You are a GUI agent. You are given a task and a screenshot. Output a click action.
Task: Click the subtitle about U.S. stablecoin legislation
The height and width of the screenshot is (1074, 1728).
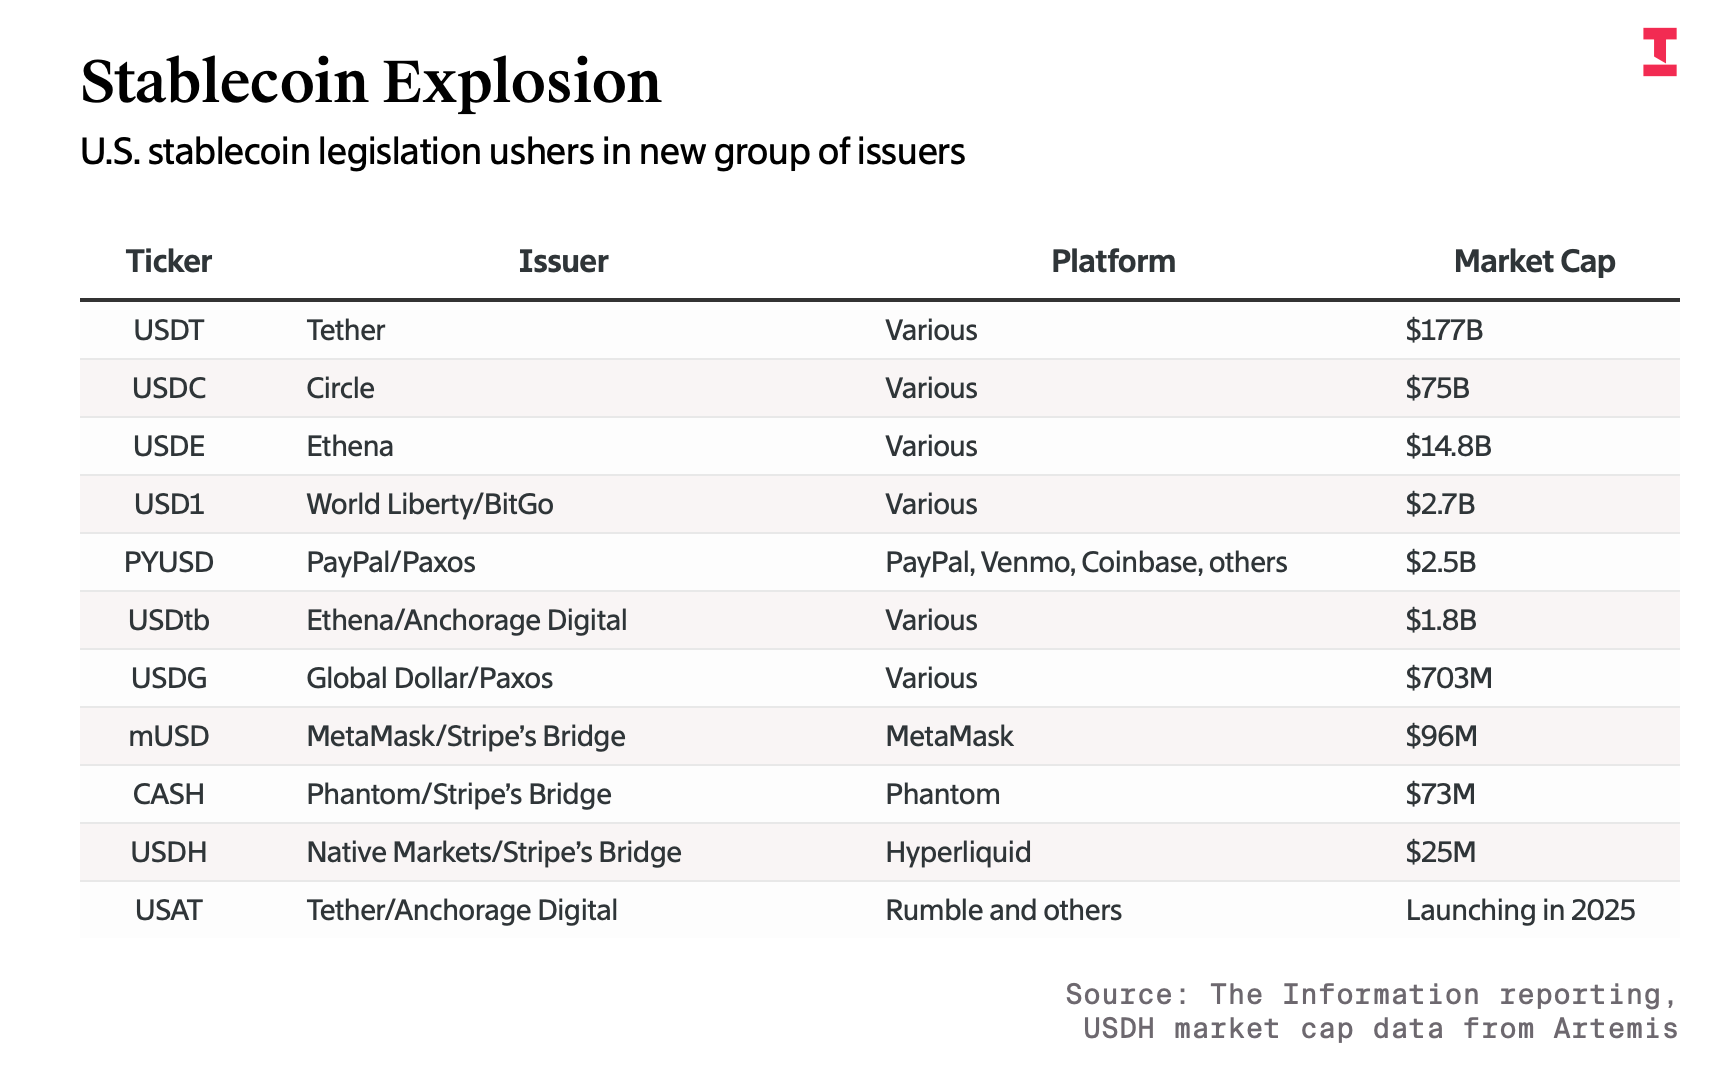click(522, 152)
